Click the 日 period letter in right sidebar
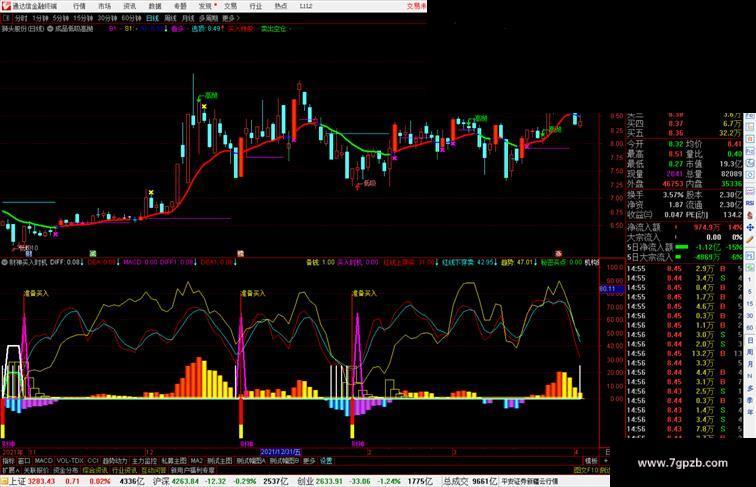Image resolution: width=756 pixels, height=487 pixels. [750, 341]
